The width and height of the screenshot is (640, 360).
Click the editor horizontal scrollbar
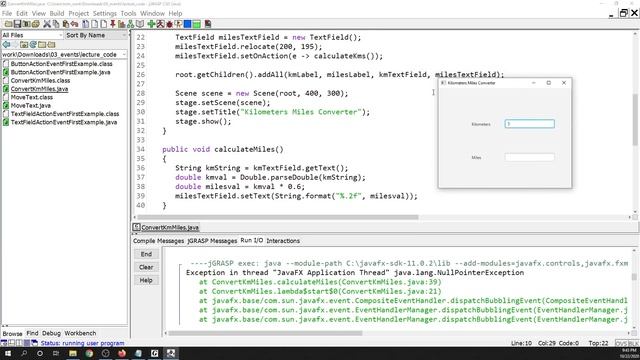pyautogui.click(x=278, y=217)
